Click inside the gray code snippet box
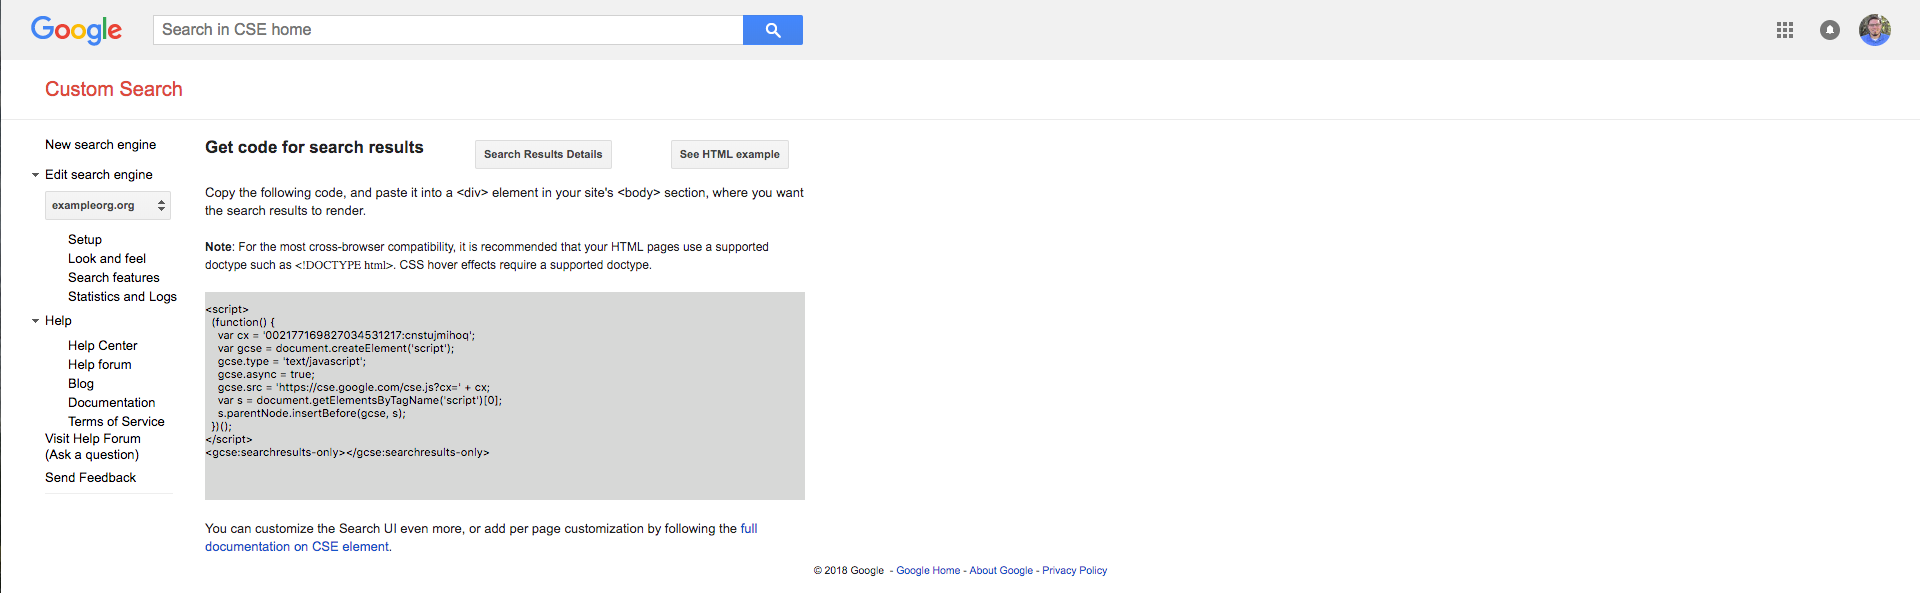Image resolution: width=1920 pixels, height=593 pixels. click(x=505, y=396)
